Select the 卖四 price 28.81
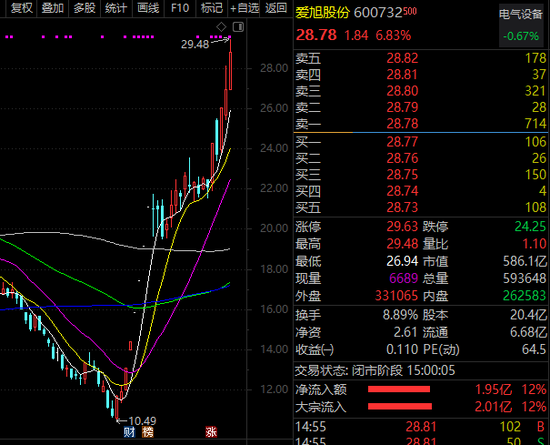Screen dimensions: 550x445 [402, 75]
